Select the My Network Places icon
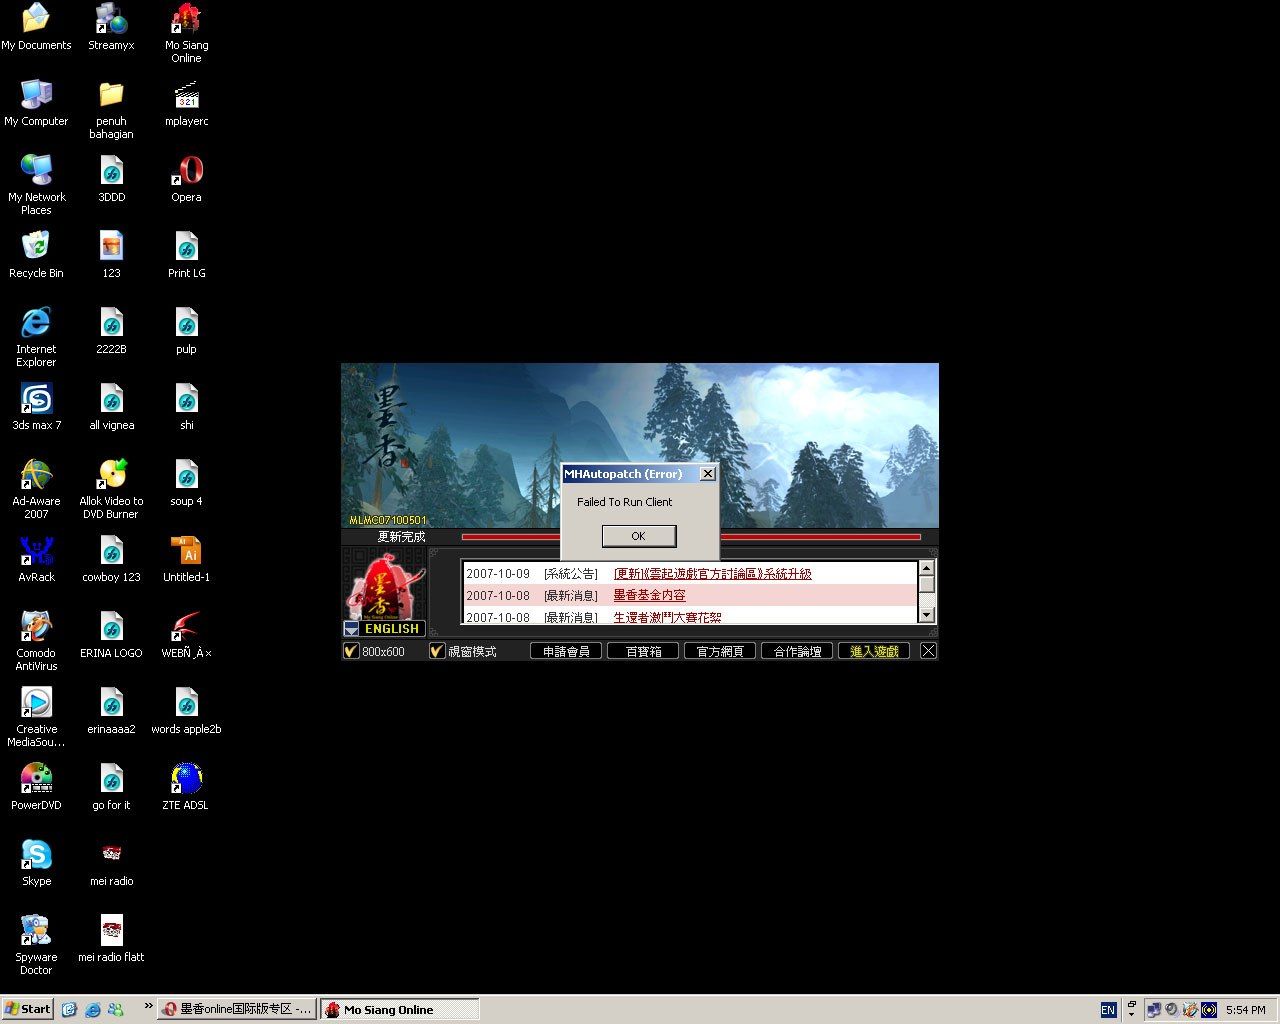 click(x=36, y=186)
